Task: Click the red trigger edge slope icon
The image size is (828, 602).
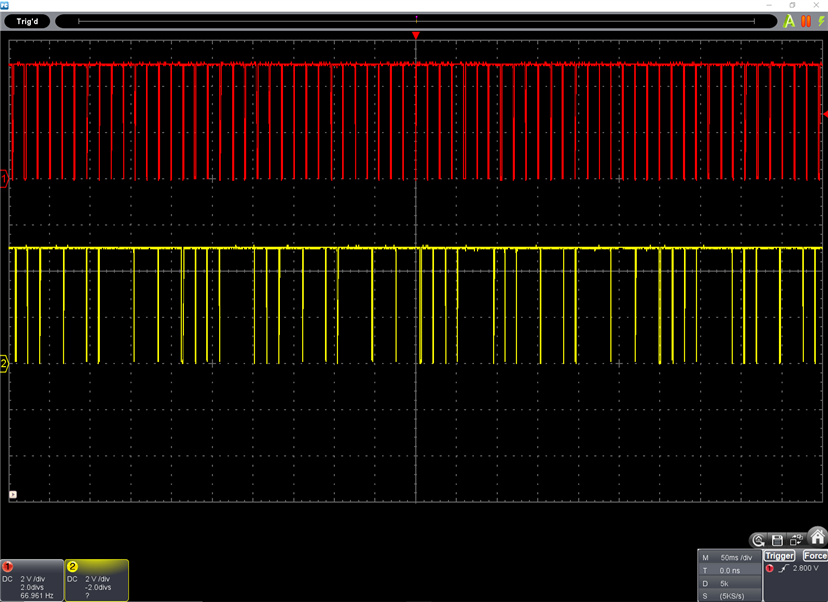Action: click(782, 569)
